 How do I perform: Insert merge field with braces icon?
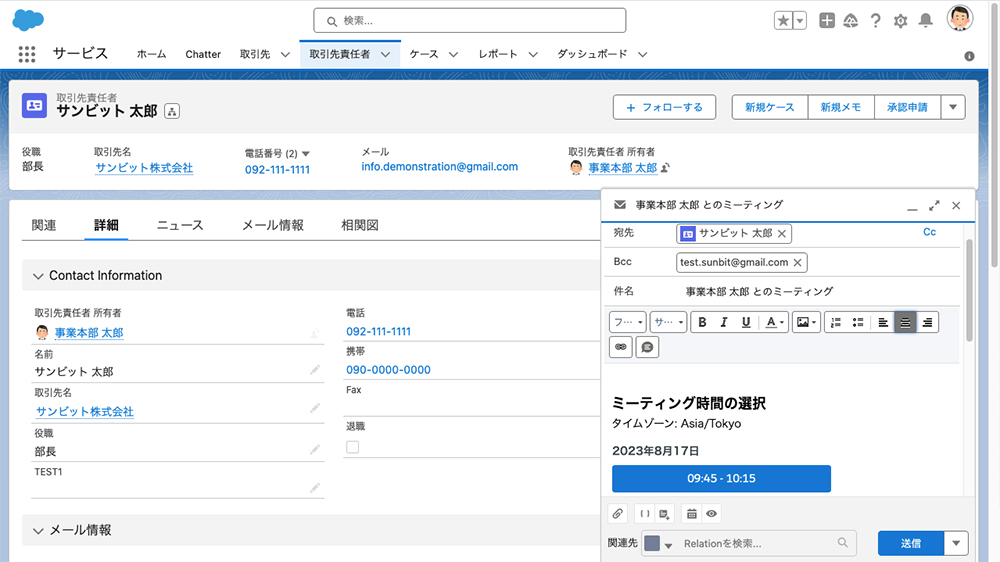(645, 514)
